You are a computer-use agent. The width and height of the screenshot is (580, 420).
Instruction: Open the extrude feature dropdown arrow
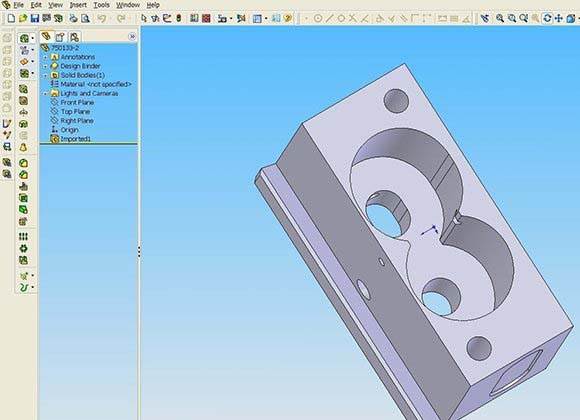(x=33, y=38)
